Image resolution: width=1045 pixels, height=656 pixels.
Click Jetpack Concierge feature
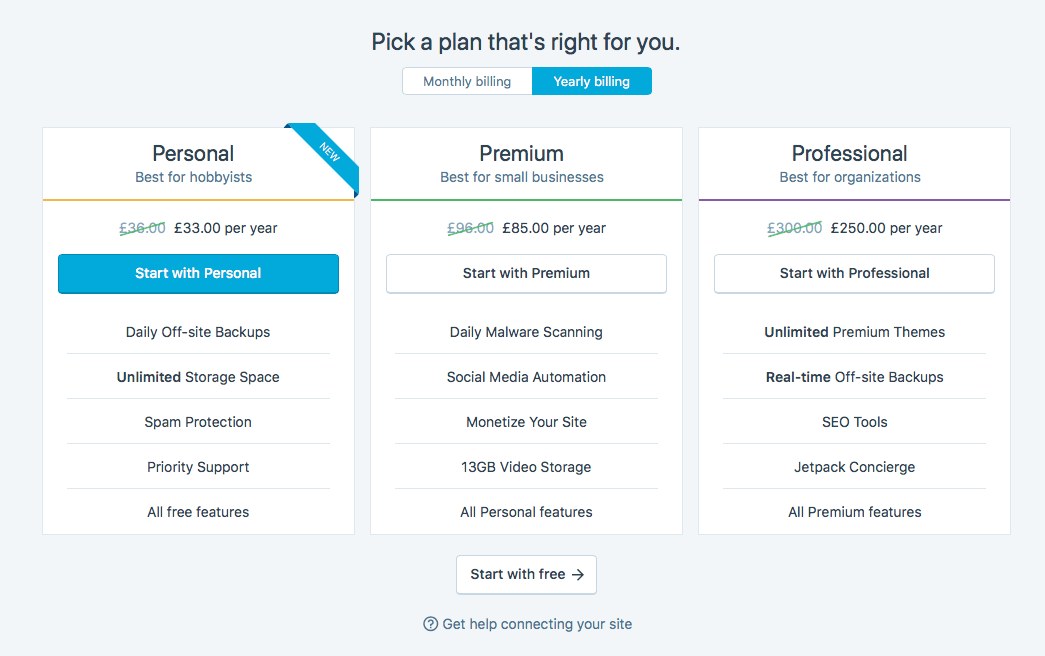854,467
